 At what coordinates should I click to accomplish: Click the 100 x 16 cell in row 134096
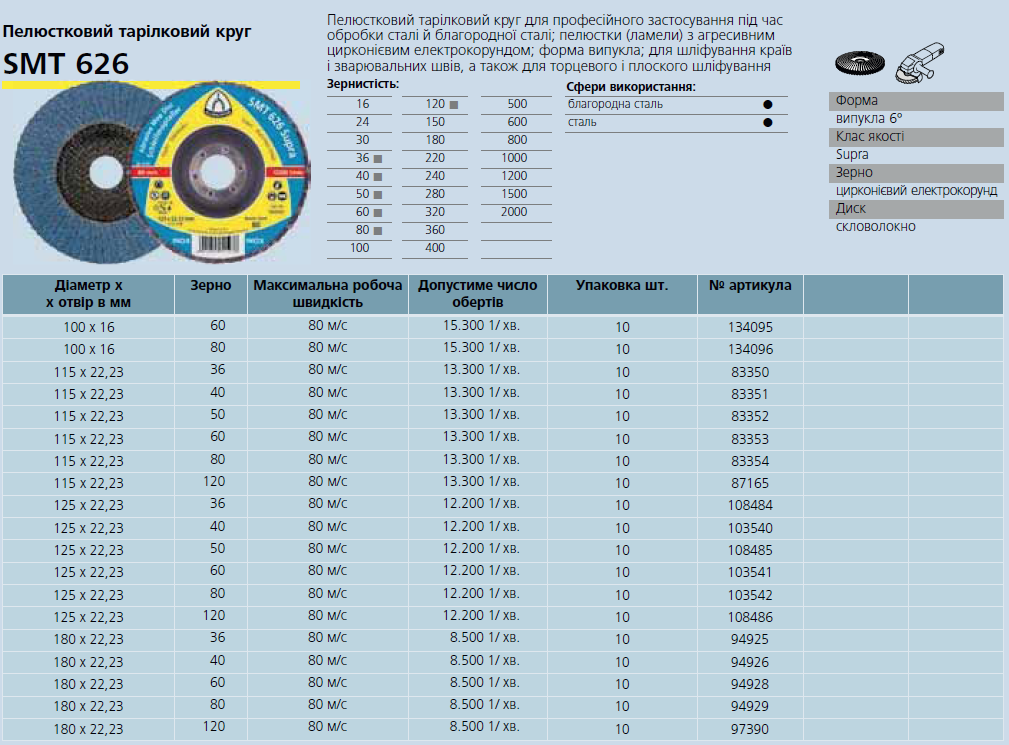(x=89, y=349)
